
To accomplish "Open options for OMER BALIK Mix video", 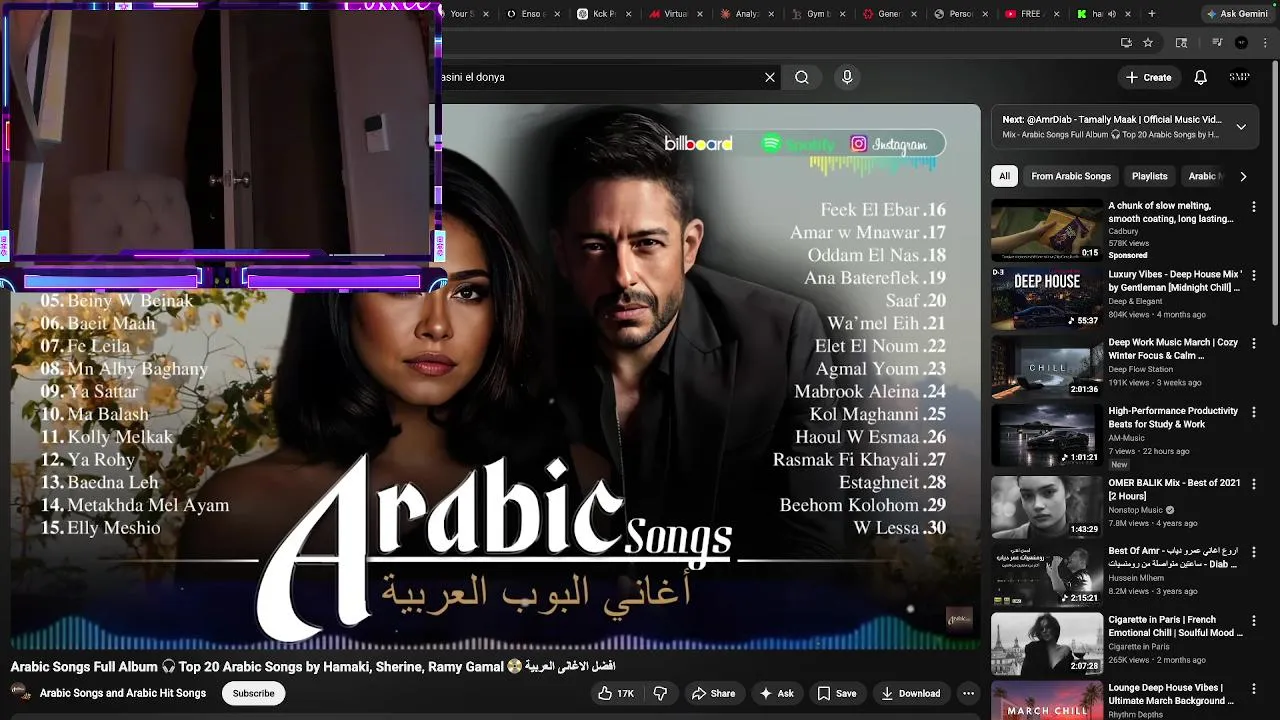I will 1254,483.
